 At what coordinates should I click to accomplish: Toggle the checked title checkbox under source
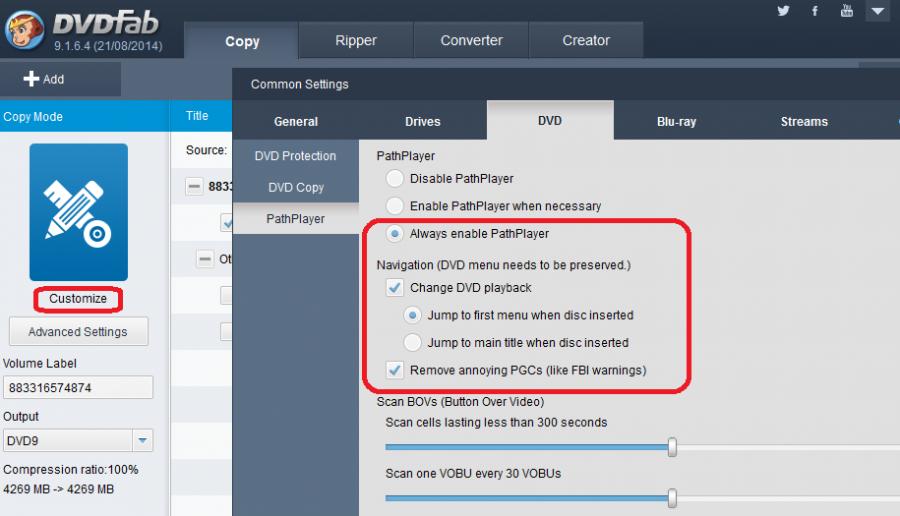[227, 223]
